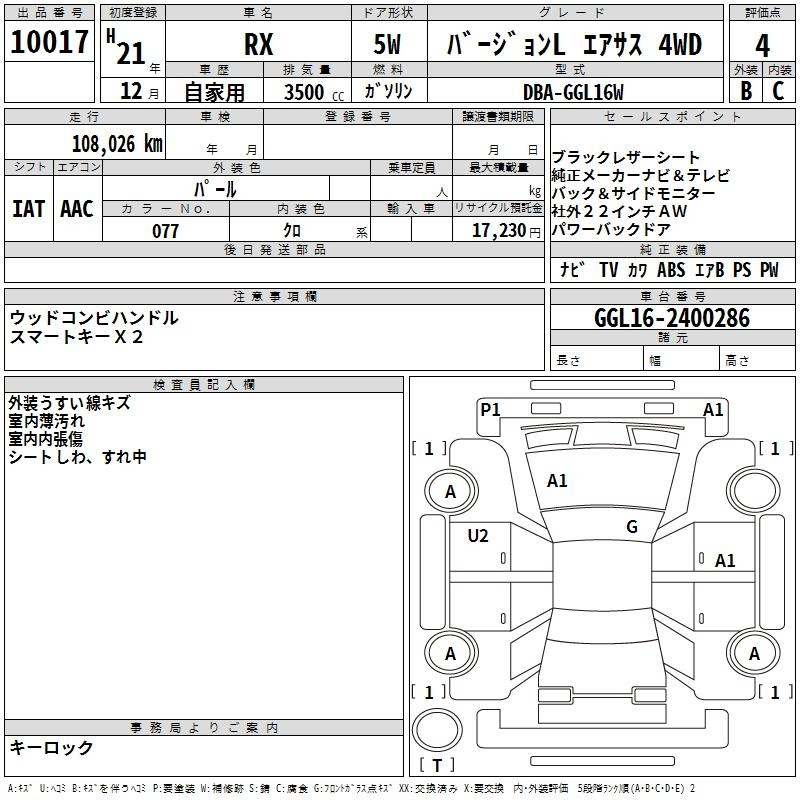
Task: Click the mileage 108,026 km
Action: click(x=117, y=144)
